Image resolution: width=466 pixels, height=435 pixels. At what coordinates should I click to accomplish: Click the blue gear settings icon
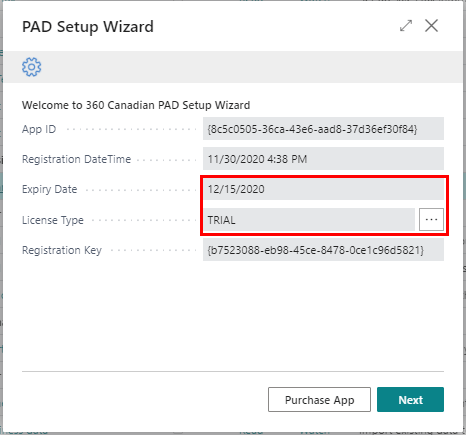point(32,67)
